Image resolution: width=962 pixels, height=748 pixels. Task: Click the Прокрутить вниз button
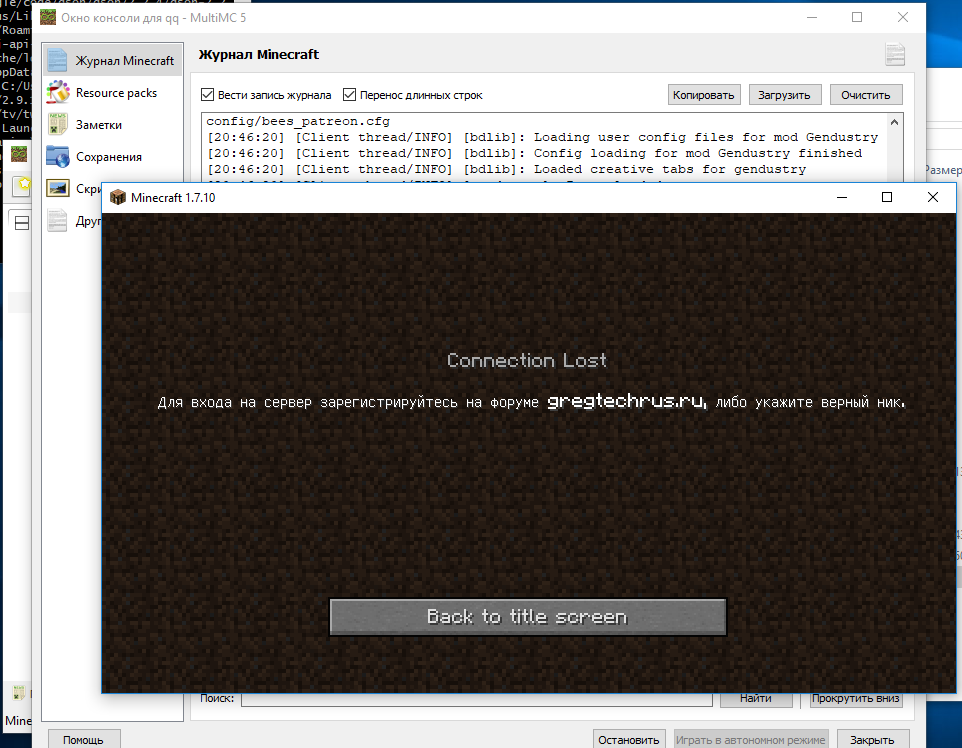(856, 698)
